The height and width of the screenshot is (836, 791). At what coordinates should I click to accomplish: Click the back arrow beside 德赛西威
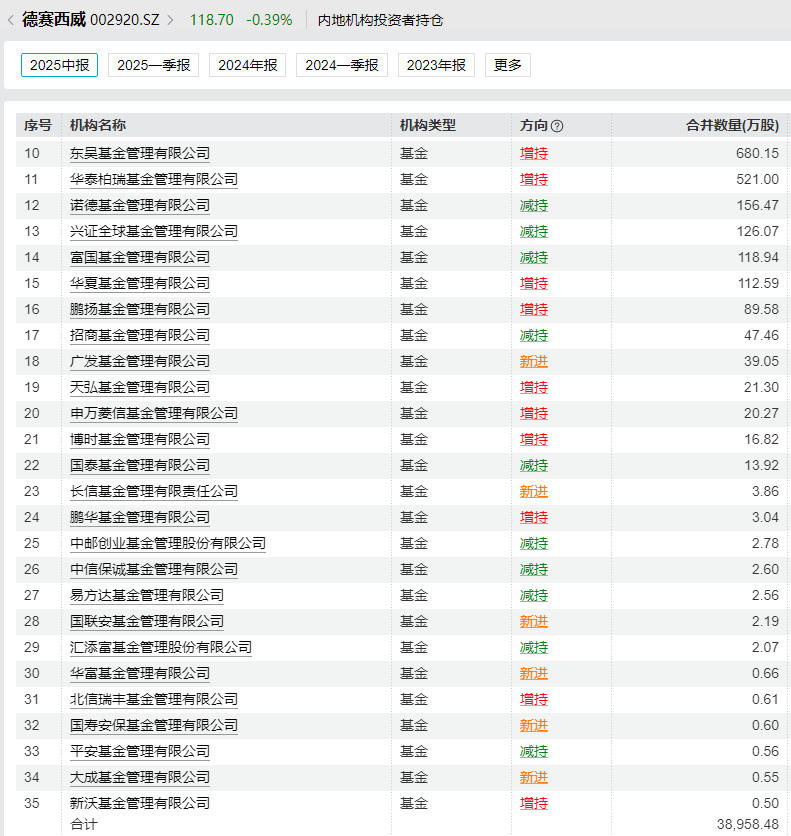coord(10,20)
